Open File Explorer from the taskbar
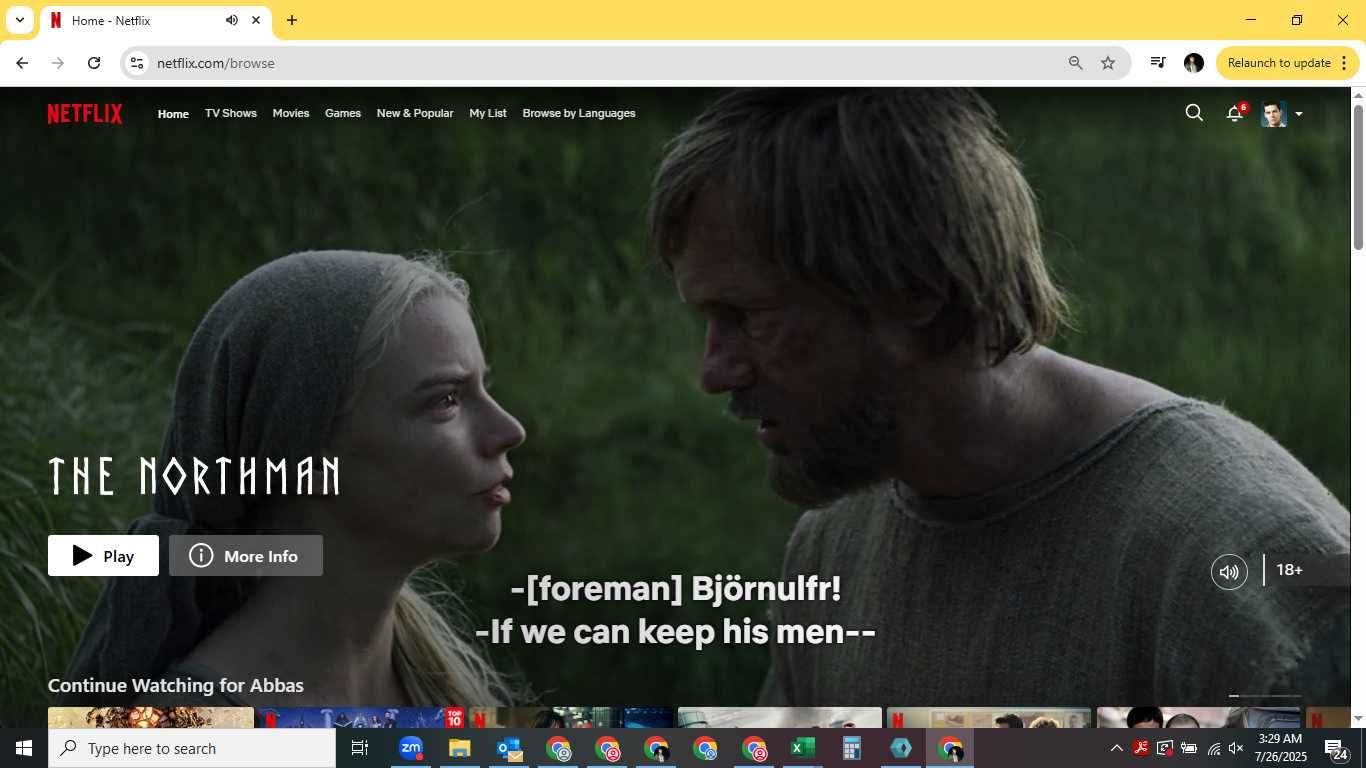Image resolution: width=1366 pixels, height=768 pixels. pos(460,748)
